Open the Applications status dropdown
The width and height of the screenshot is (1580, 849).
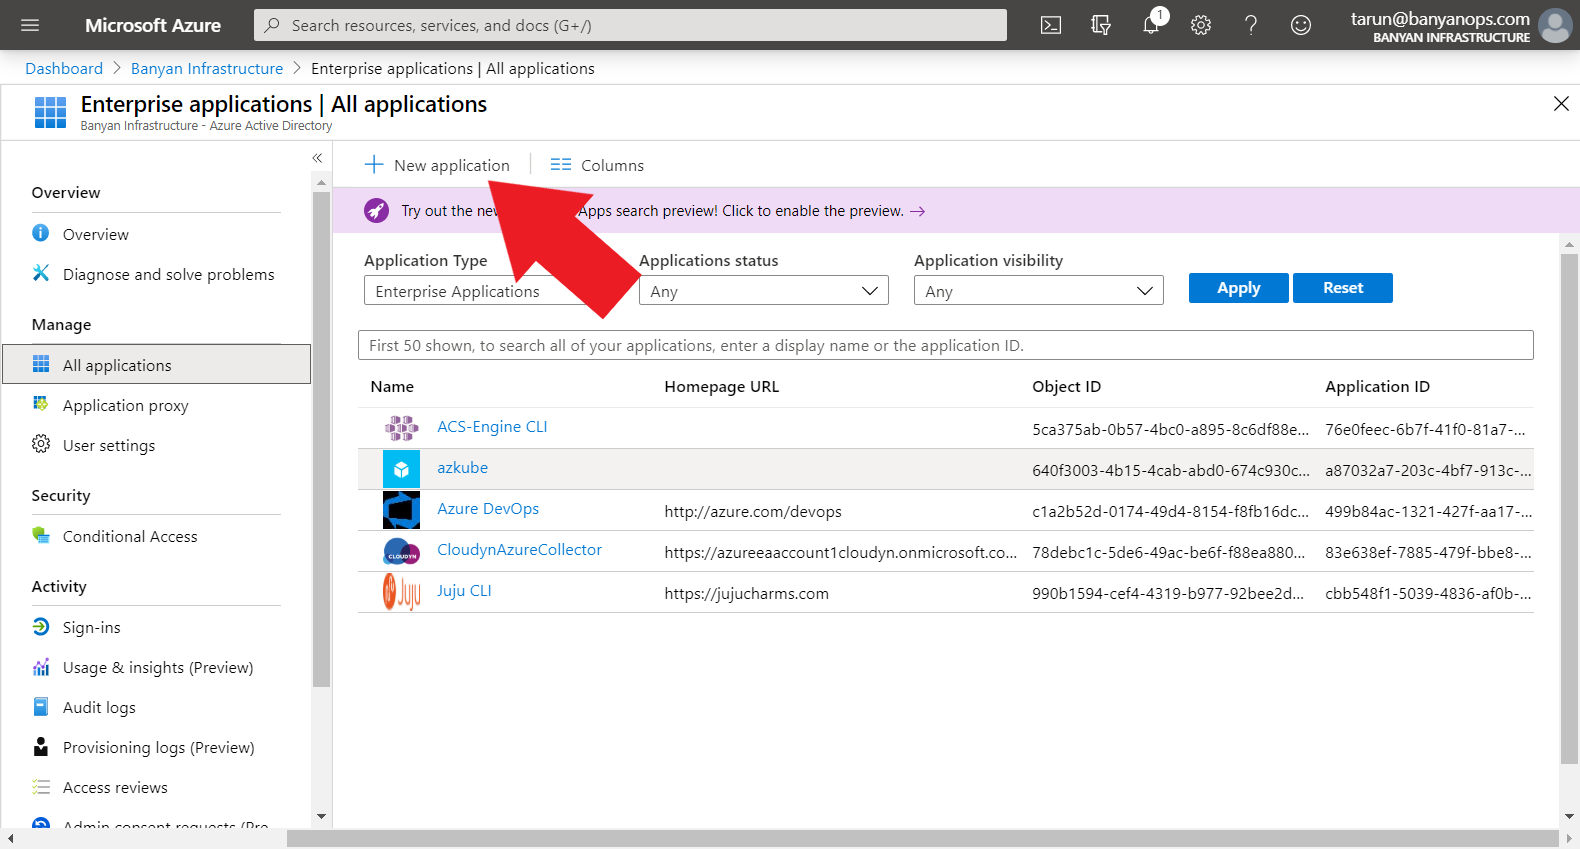tap(764, 291)
